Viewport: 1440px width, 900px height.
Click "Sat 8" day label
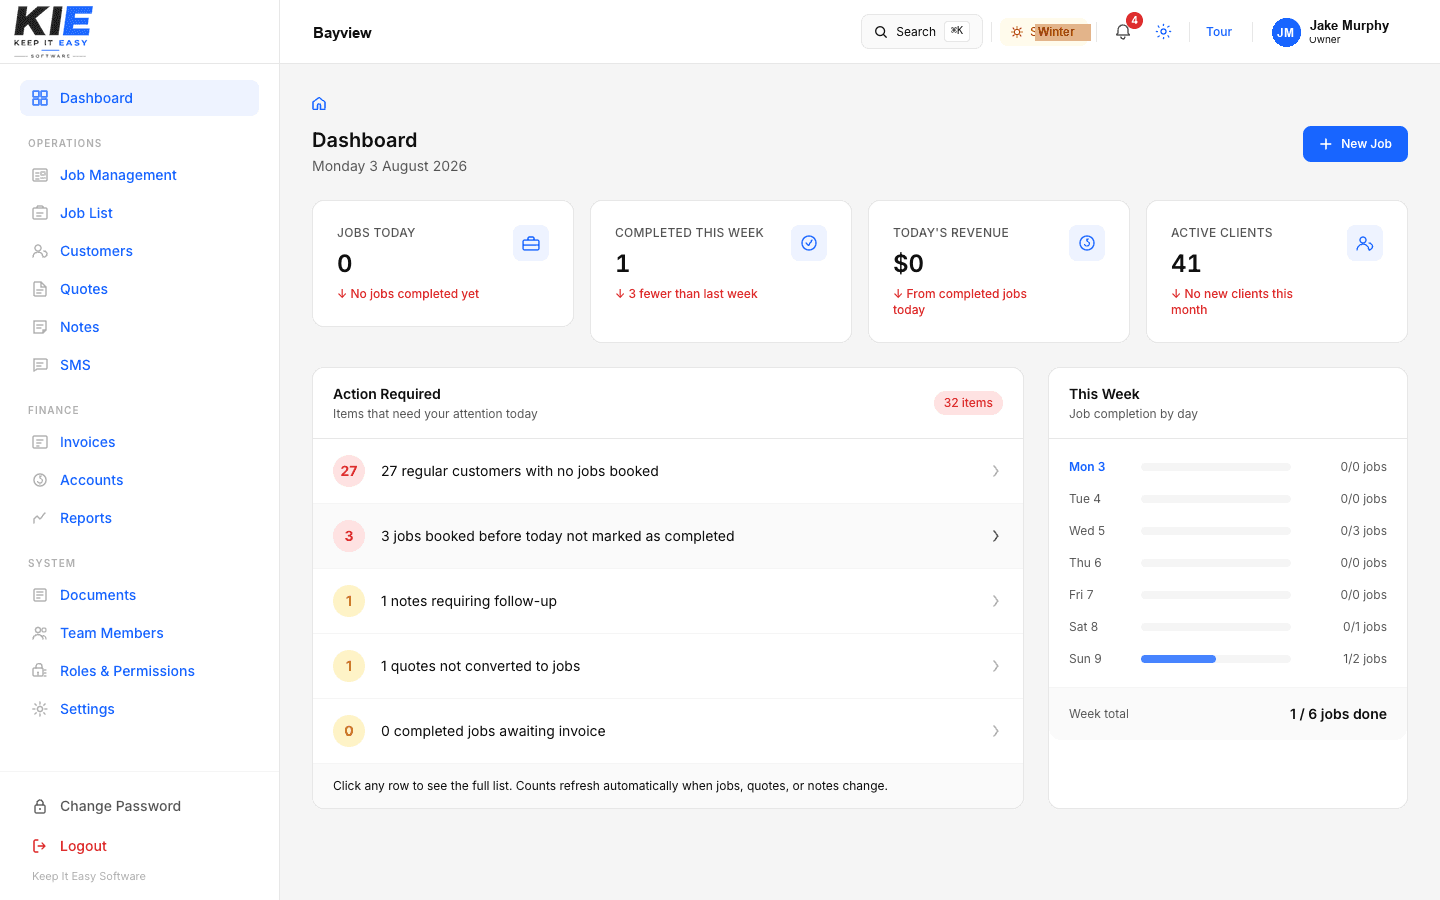point(1083,627)
